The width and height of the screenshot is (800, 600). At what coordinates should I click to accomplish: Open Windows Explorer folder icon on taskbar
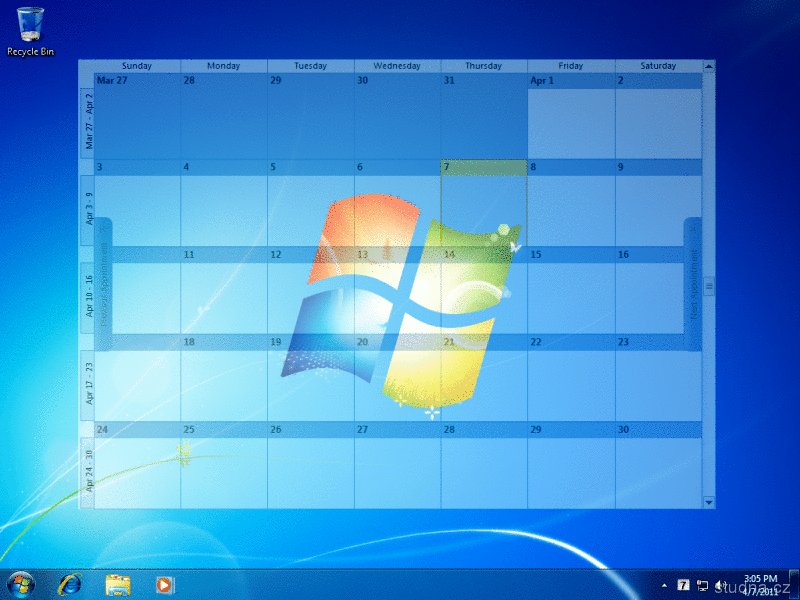click(118, 583)
